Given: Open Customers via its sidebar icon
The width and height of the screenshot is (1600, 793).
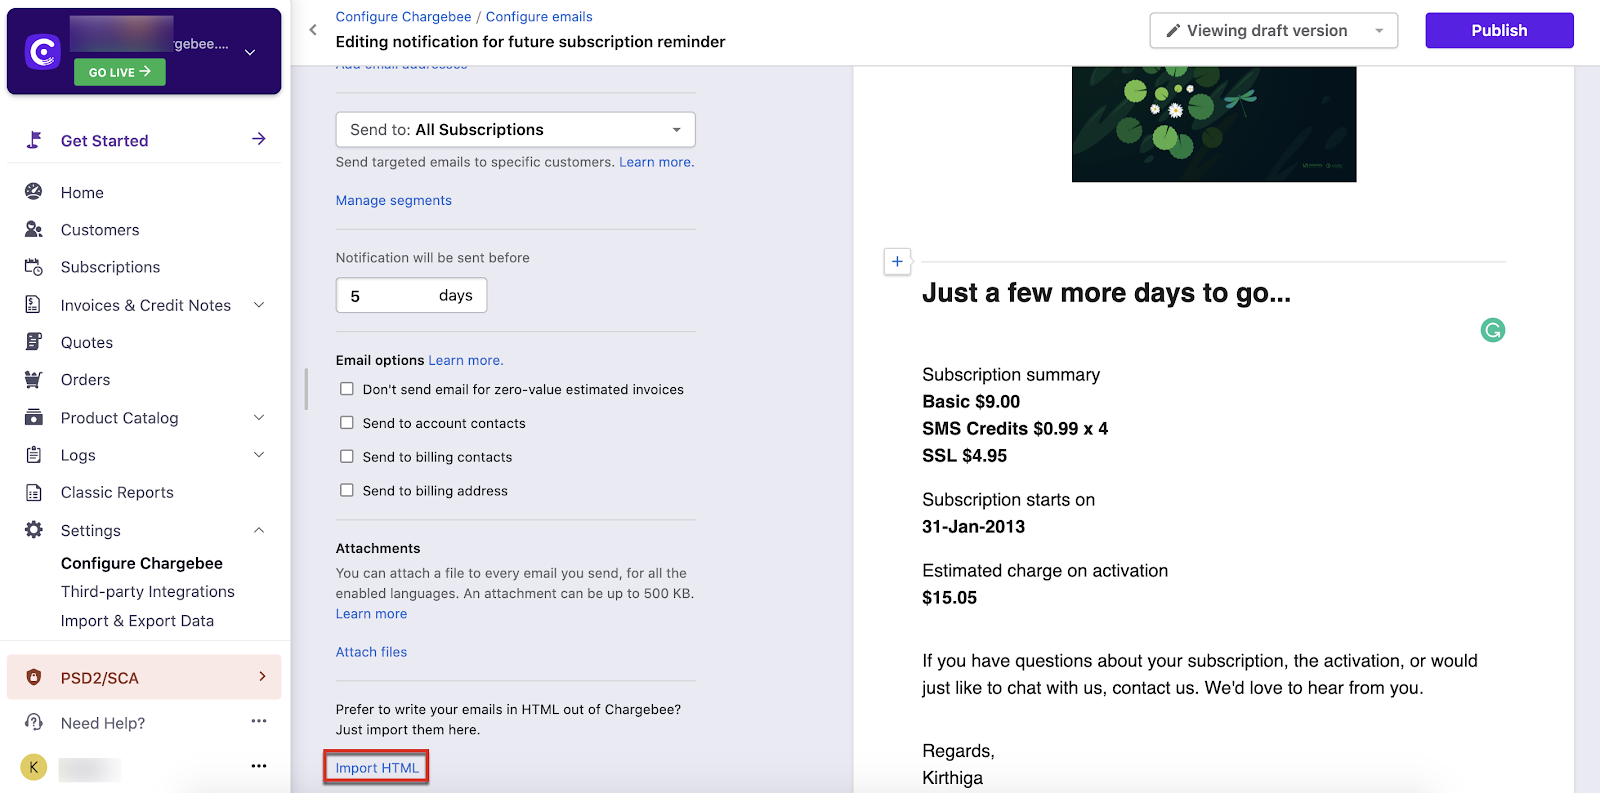Looking at the screenshot, I should [x=34, y=229].
